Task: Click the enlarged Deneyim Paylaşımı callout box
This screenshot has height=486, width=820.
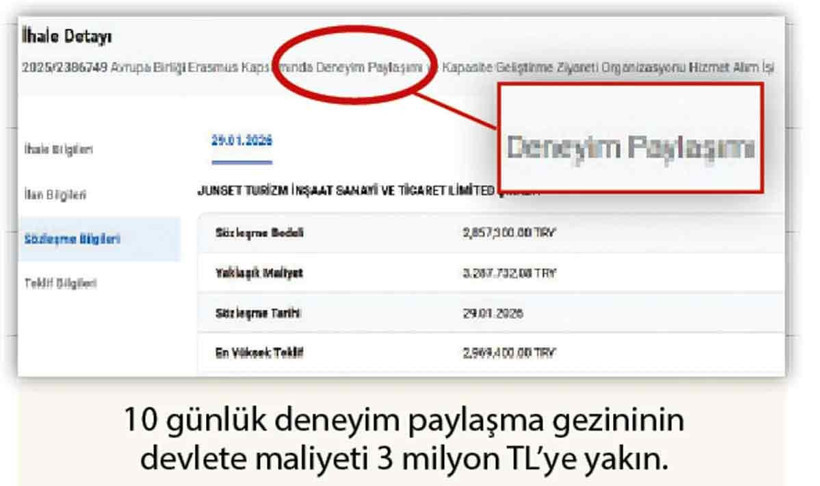Action: [631, 138]
